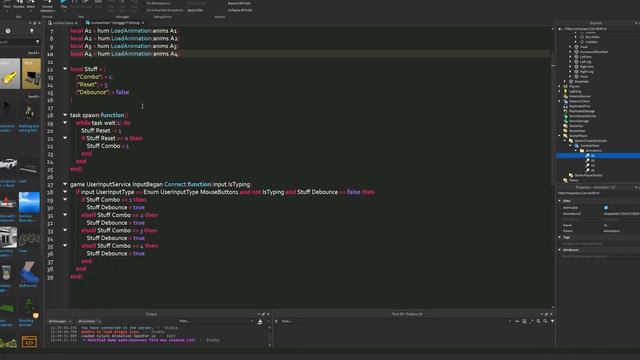Collapse the while loop fold on line 19
640x360 pixels.
point(65,122)
